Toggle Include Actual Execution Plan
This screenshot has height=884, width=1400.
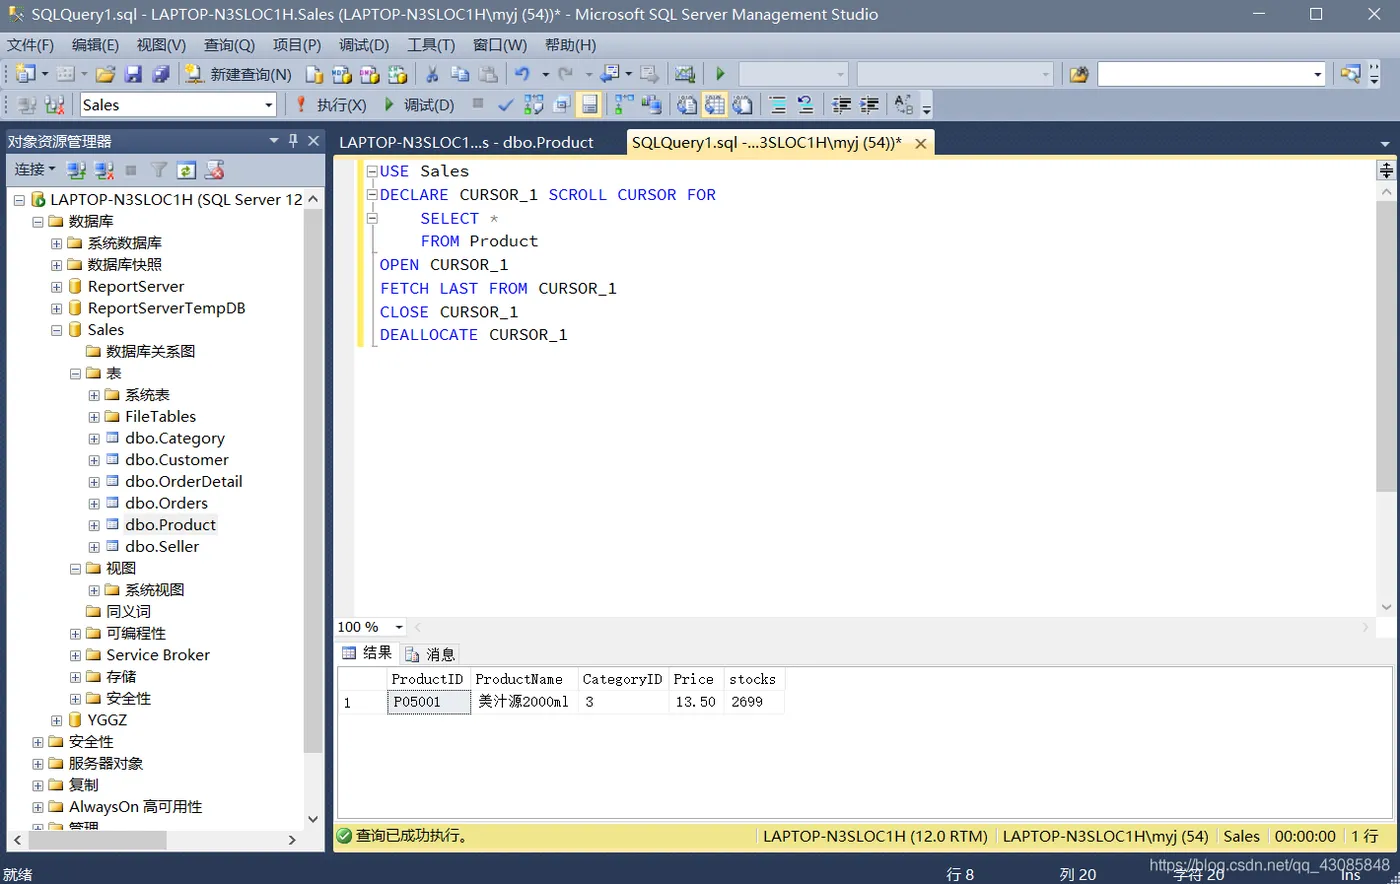pyautogui.click(x=624, y=104)
